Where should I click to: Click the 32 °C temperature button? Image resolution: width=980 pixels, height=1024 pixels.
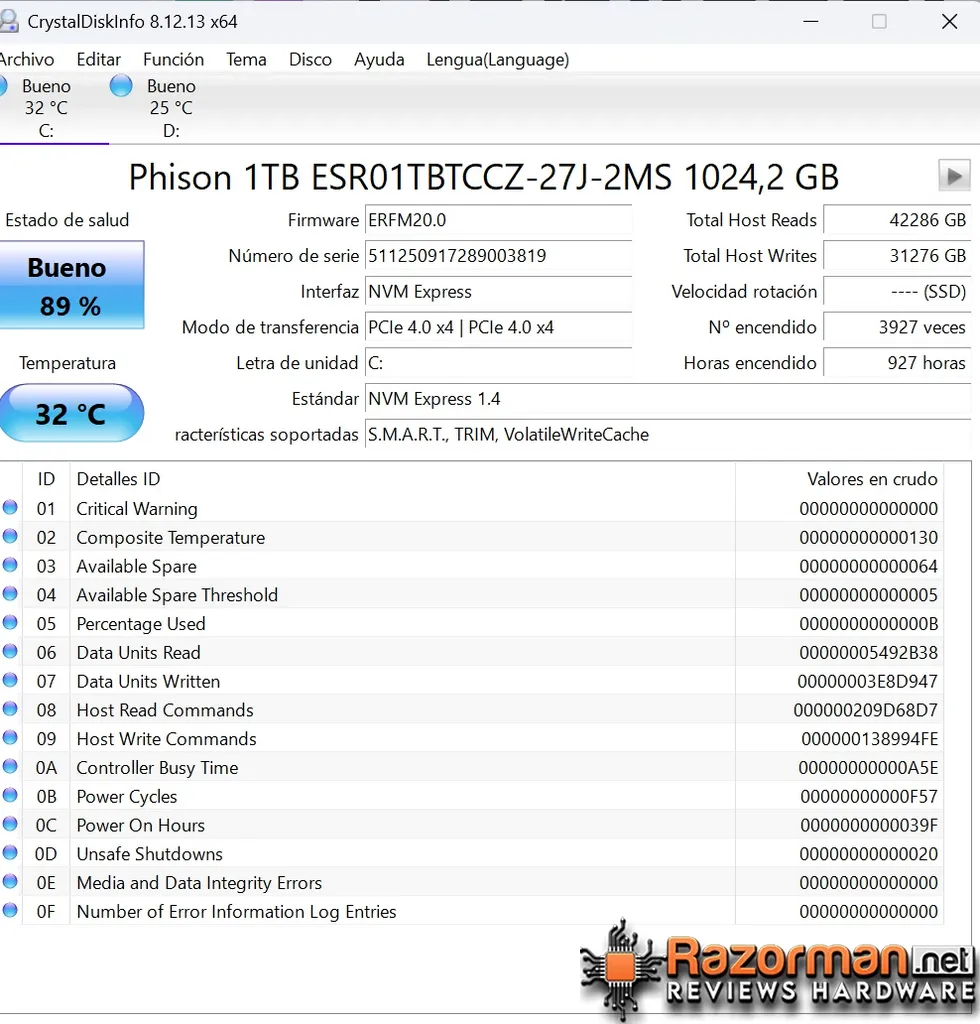pyautogui.click(x=71, y=413)
